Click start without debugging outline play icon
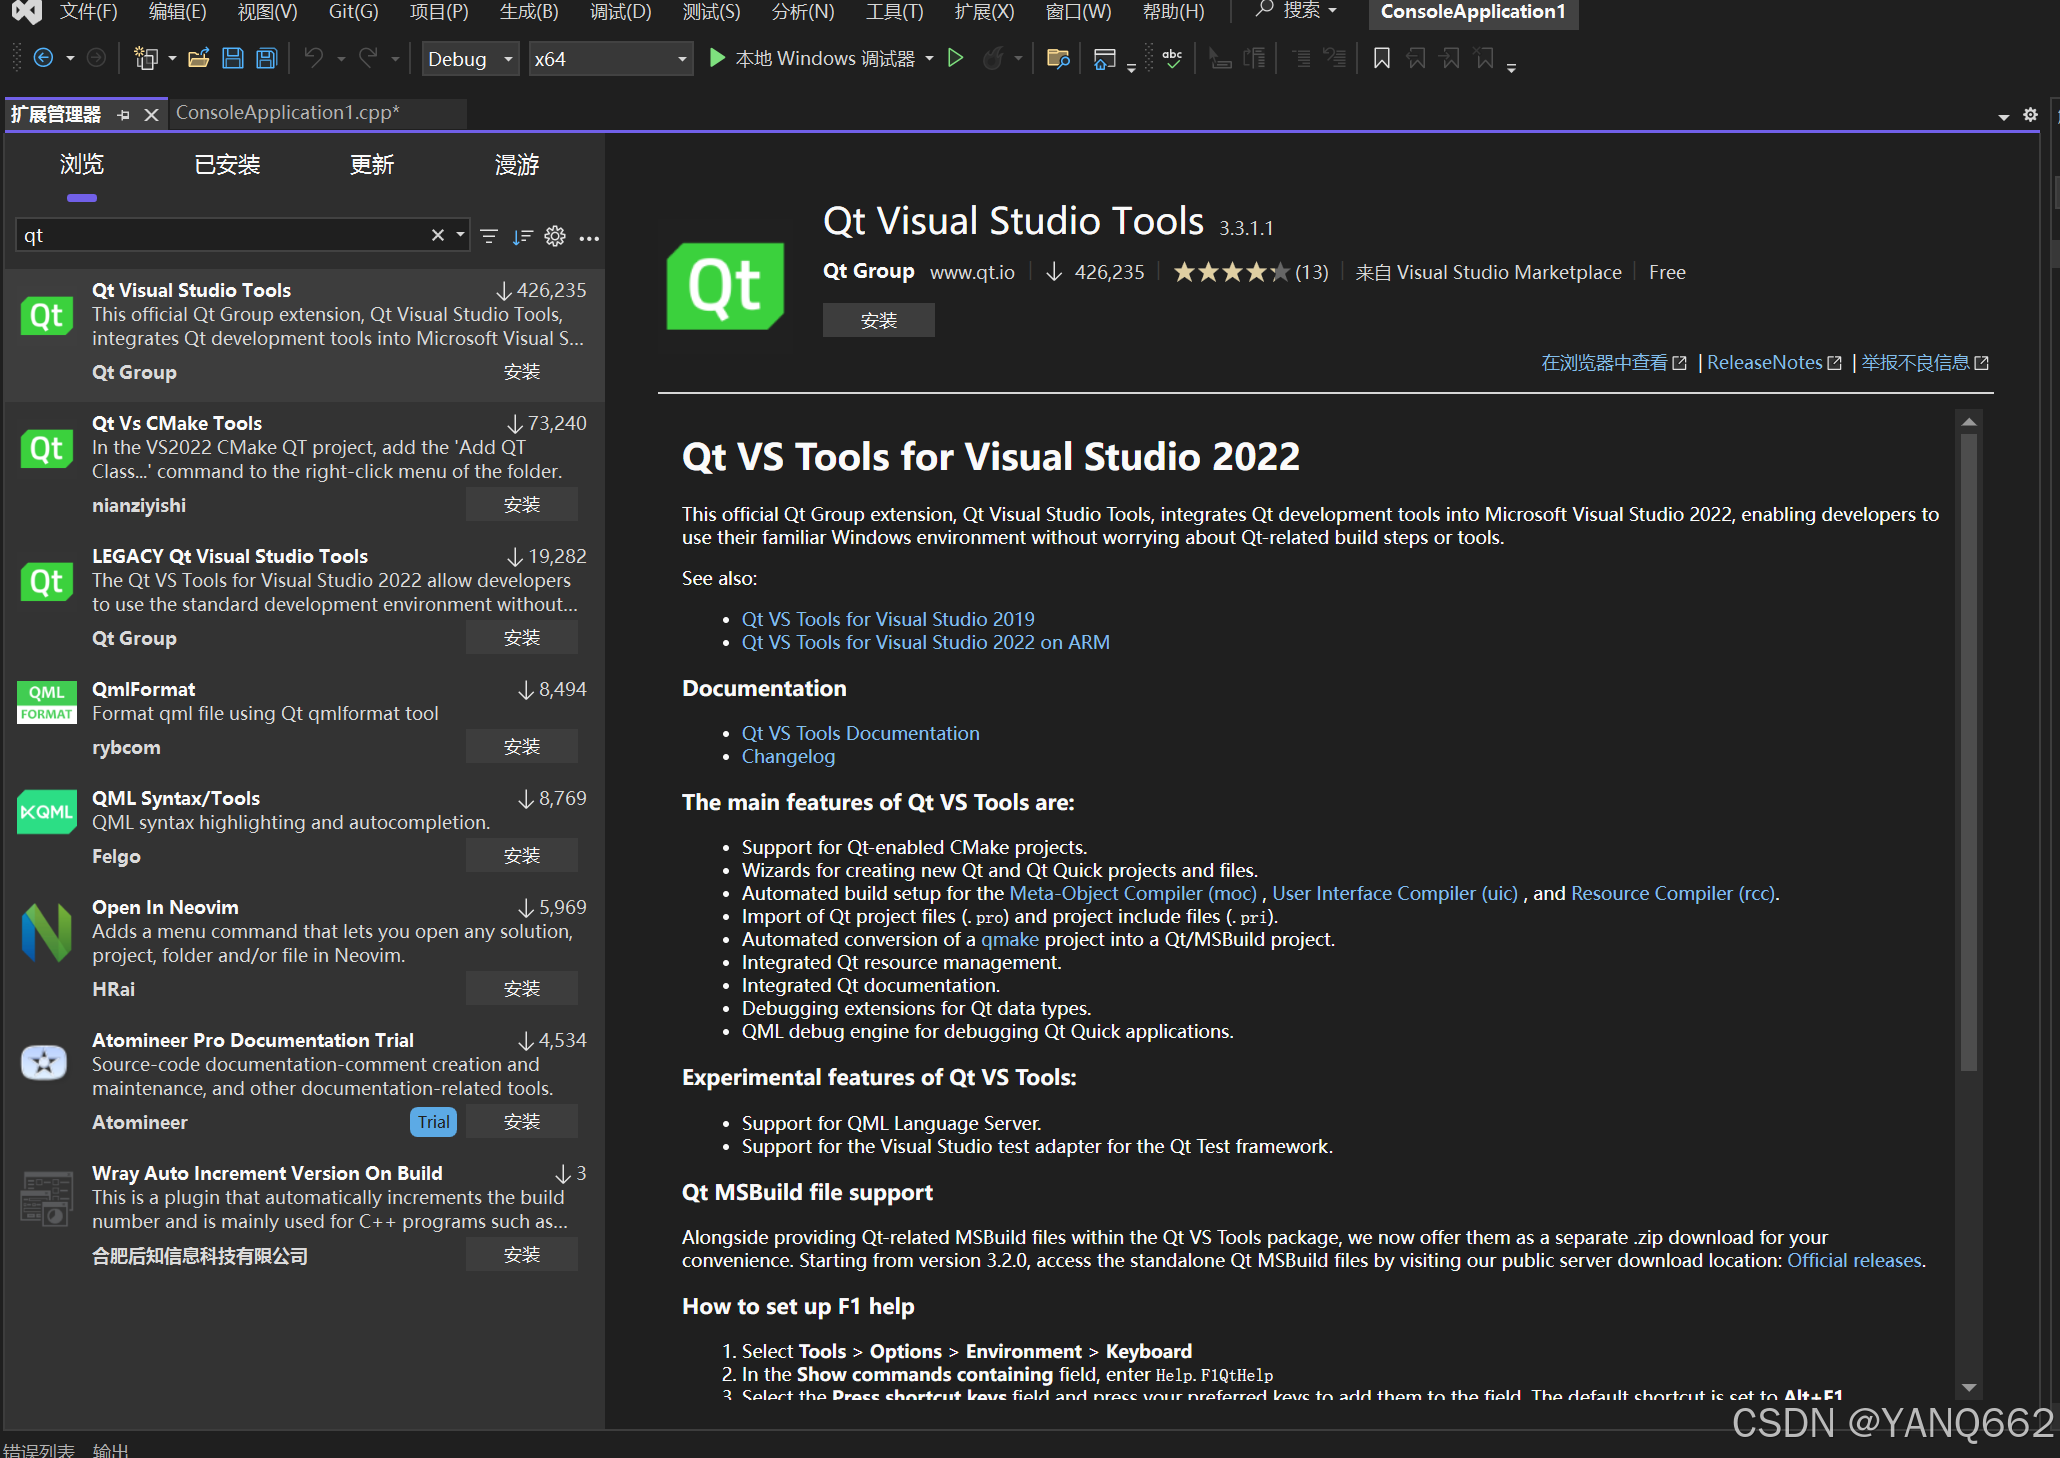2060x1458 pixels. click(x=955, y=59)
